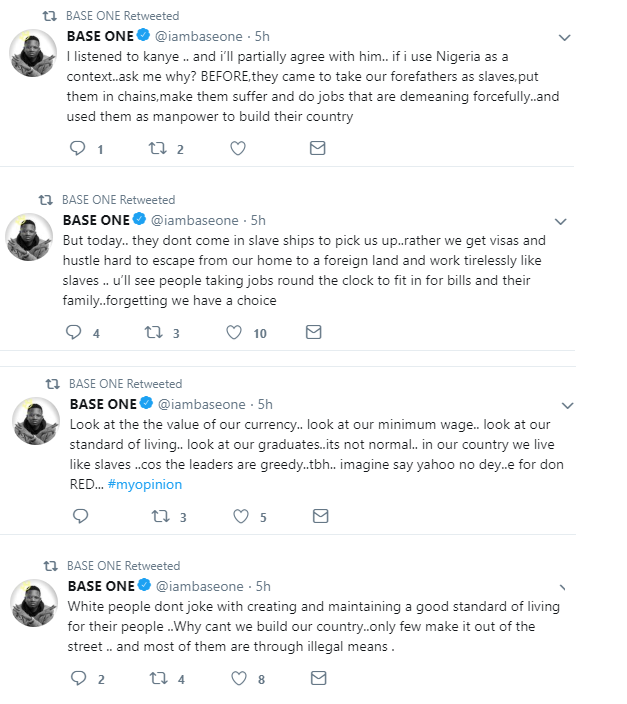
Task: Open the BASE ONE display name on the third tweet
Action: coord(103,404)
